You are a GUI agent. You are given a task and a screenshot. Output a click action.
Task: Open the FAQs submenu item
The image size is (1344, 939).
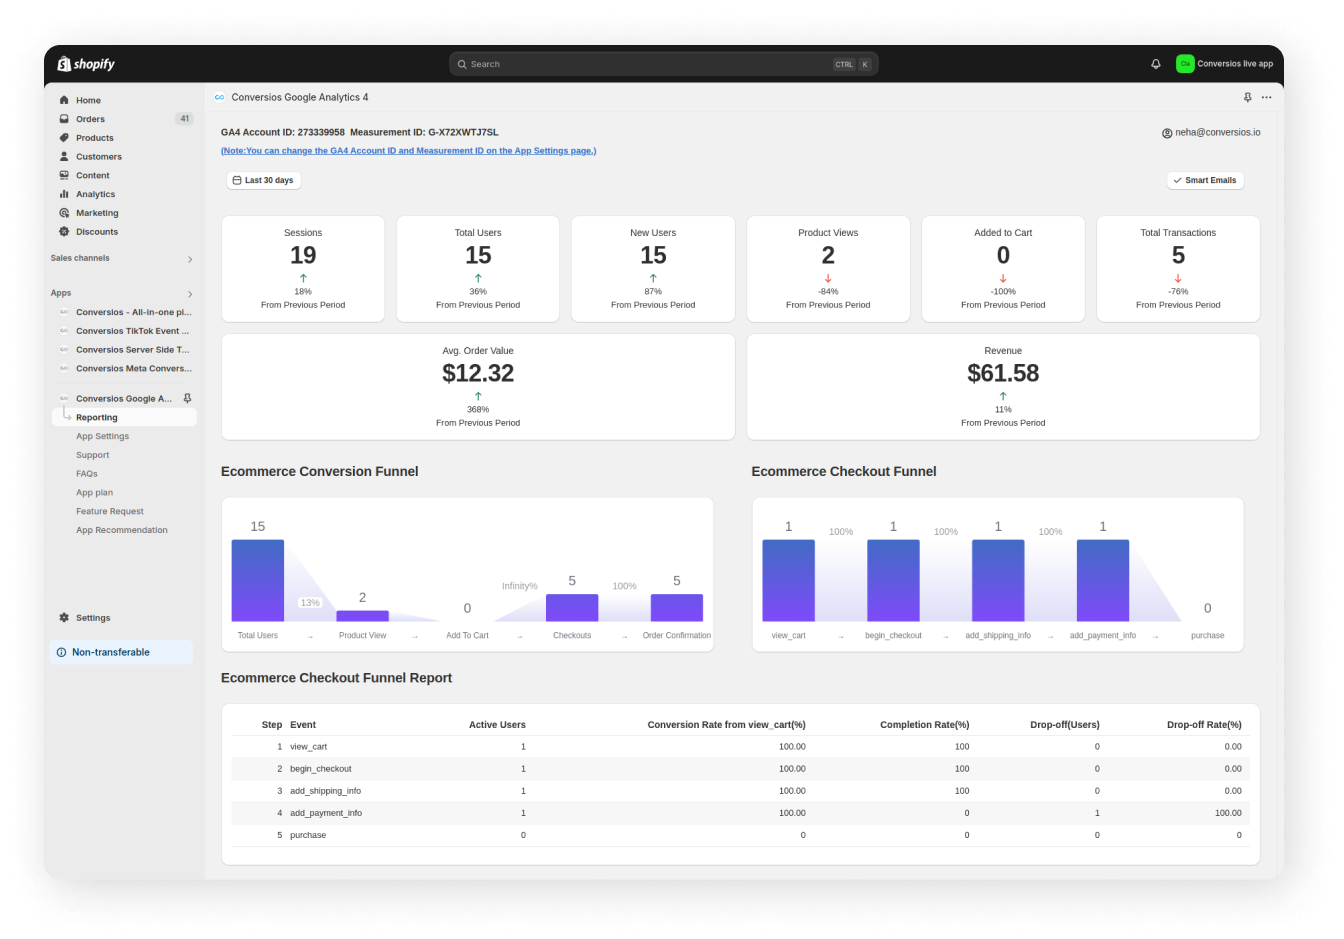[x=87, y=474]
